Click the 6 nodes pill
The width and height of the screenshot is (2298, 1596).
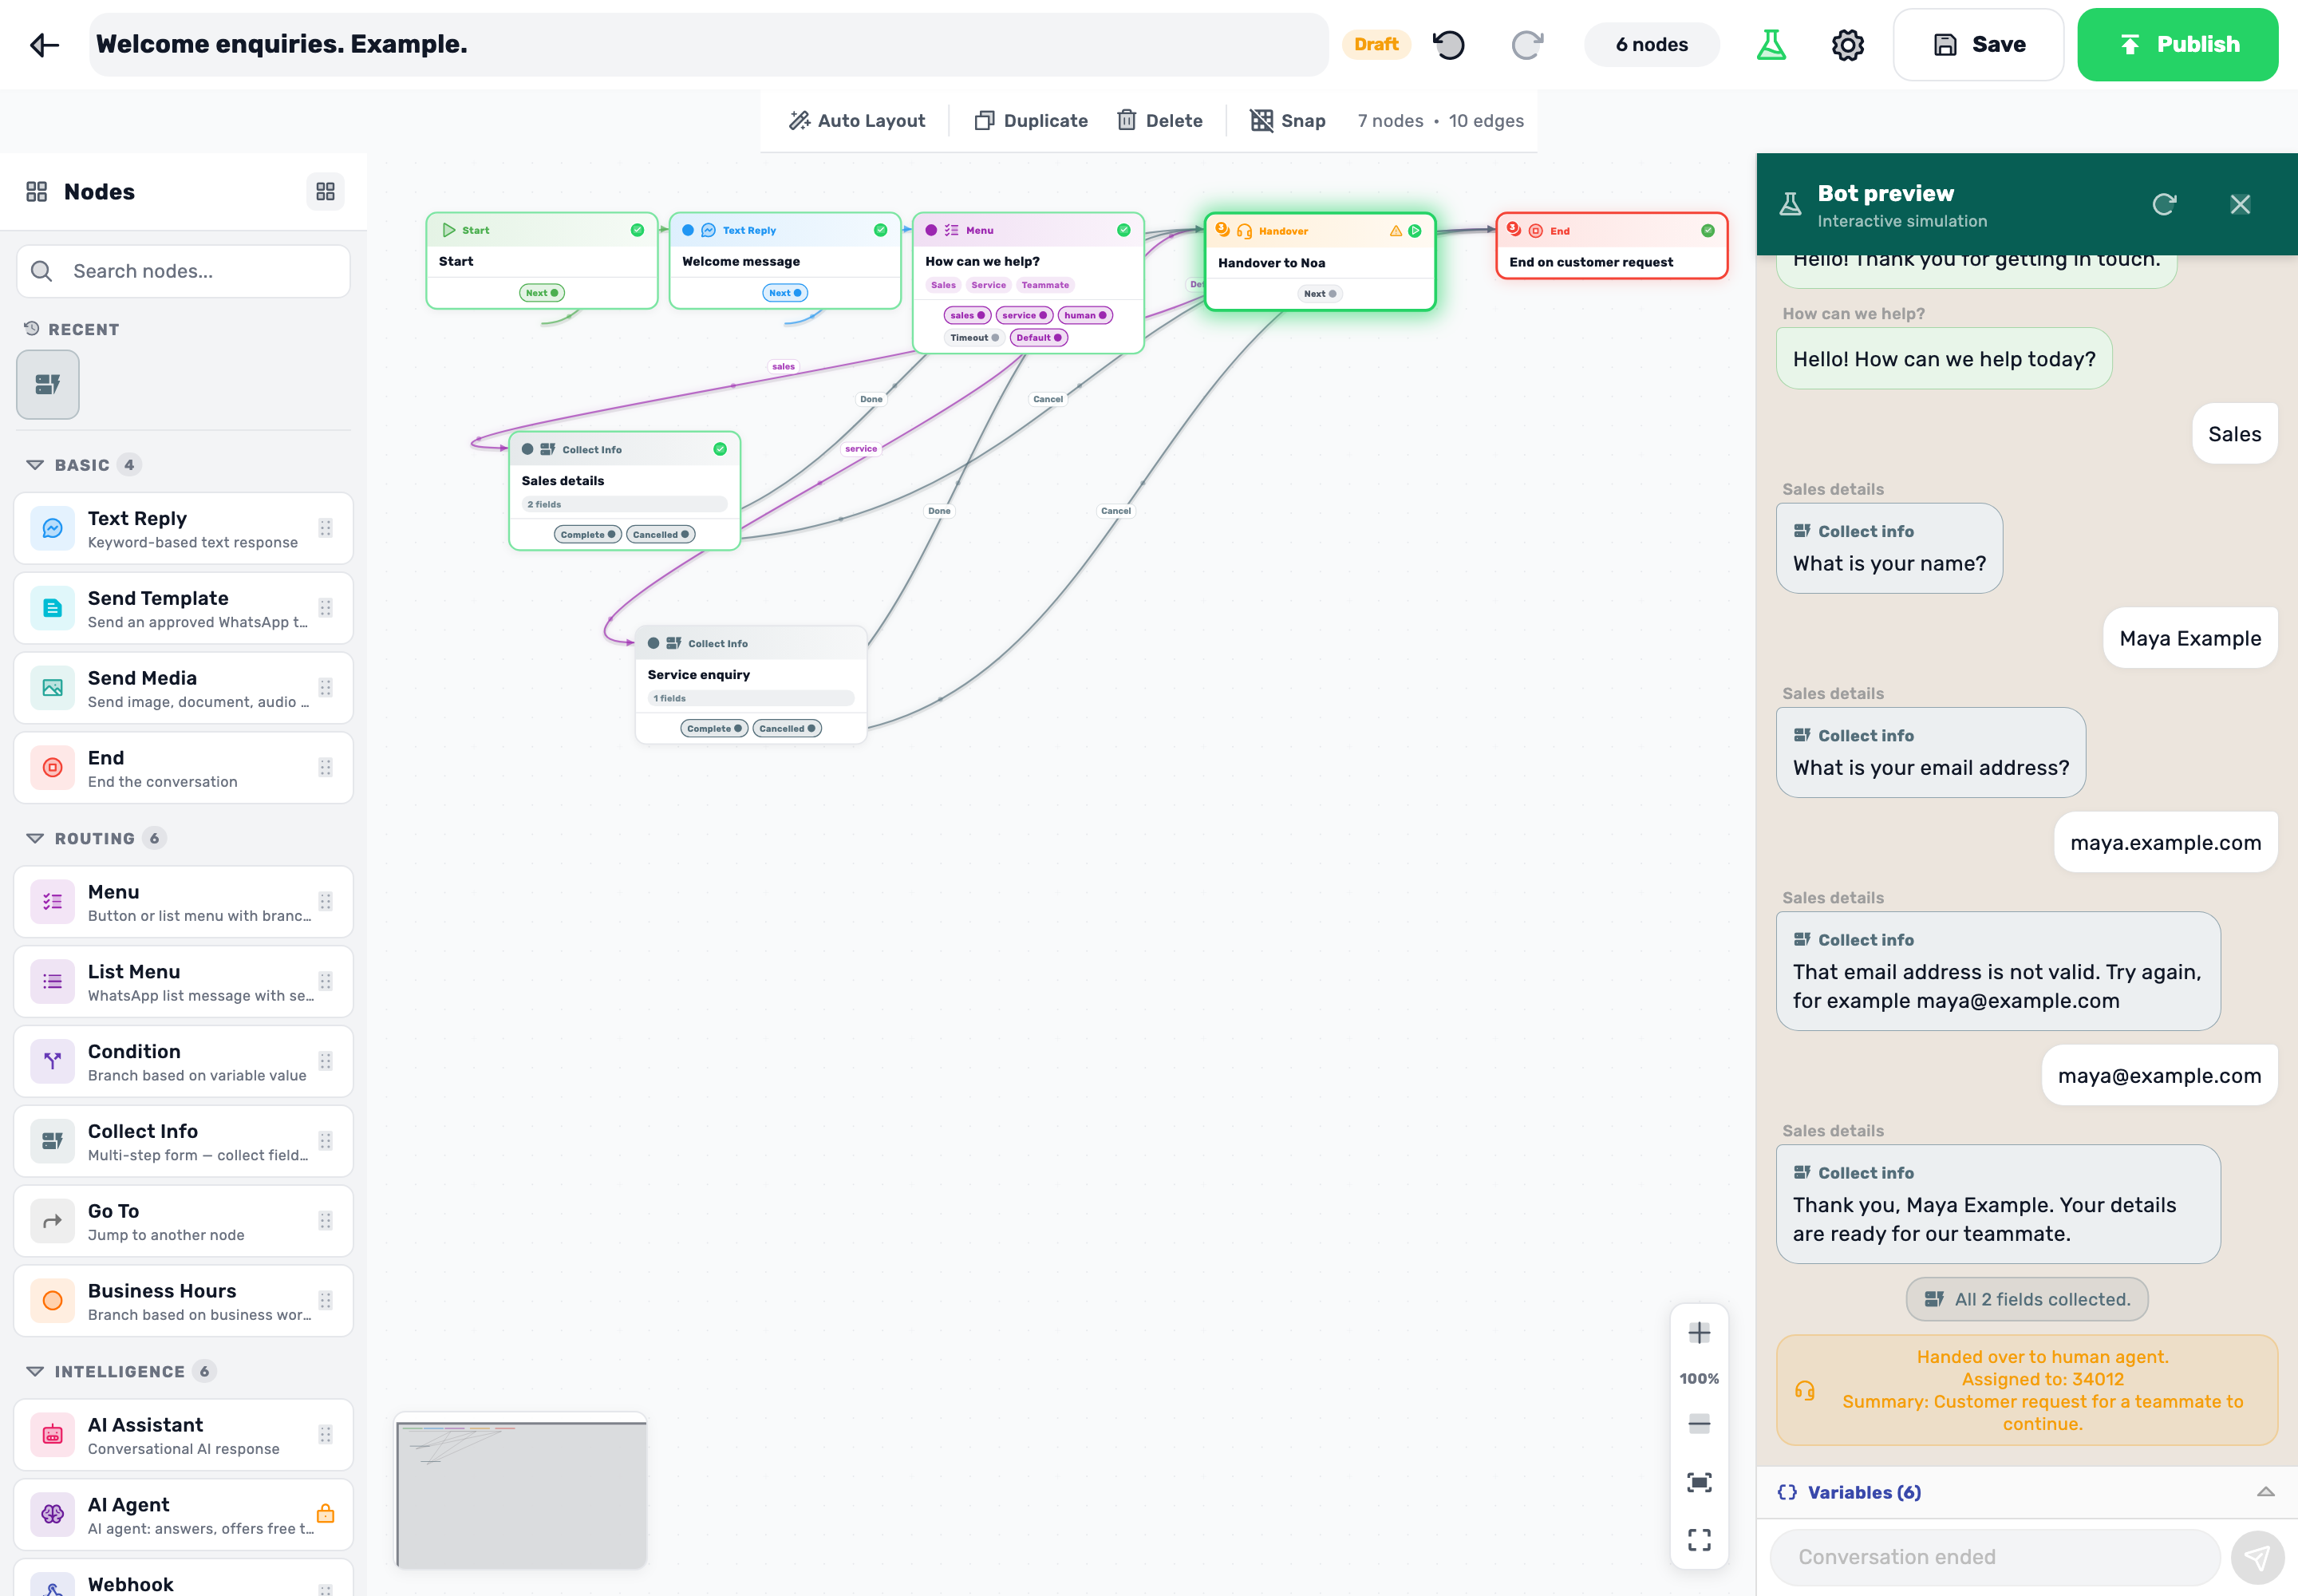[1651, 44]
